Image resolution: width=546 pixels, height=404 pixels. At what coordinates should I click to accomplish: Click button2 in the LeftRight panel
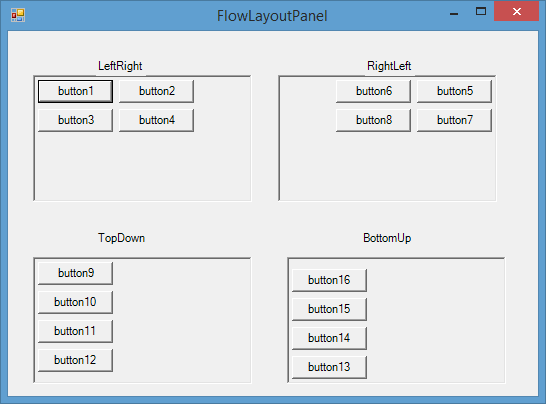click(x=156, y=91)
